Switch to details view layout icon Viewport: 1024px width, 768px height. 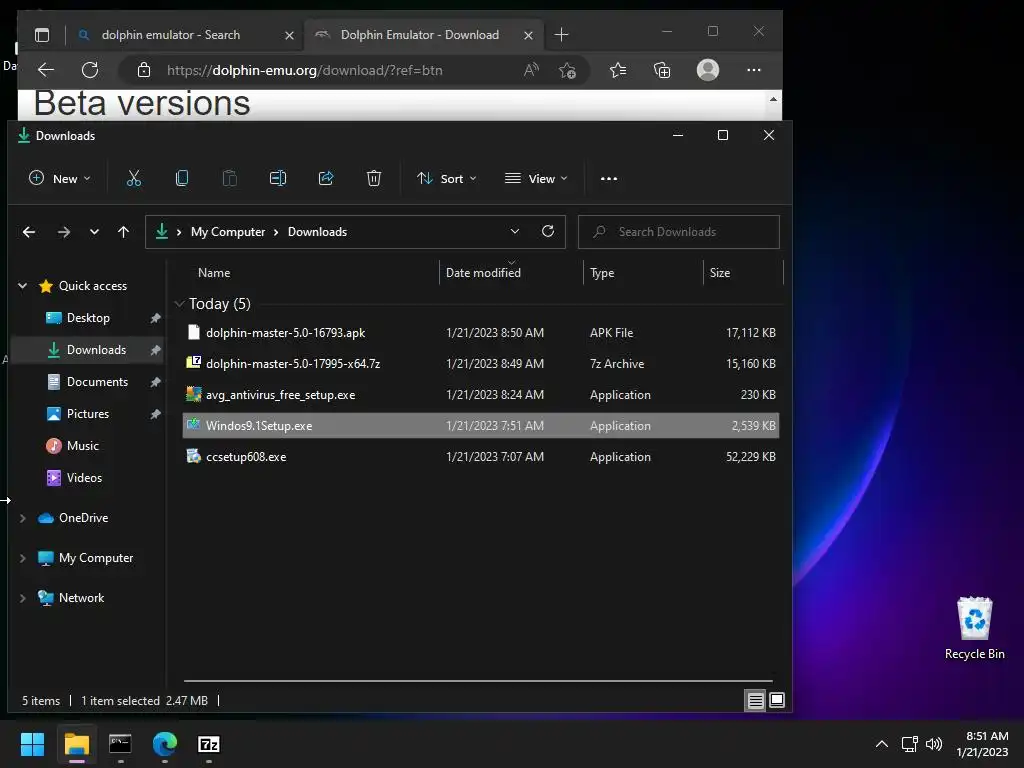pyautogui.click(x=756, y=700)
